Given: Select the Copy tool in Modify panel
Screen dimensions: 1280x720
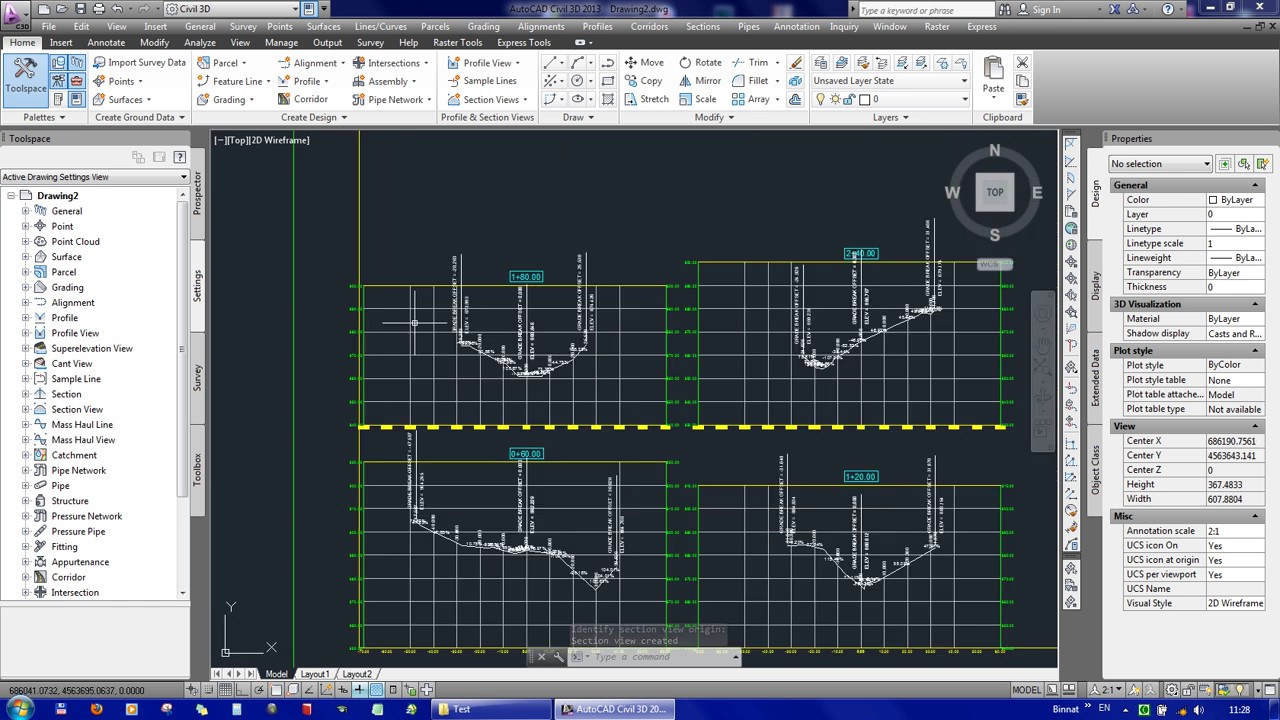Looking at the screenshot, I should [x=643, y=81].
